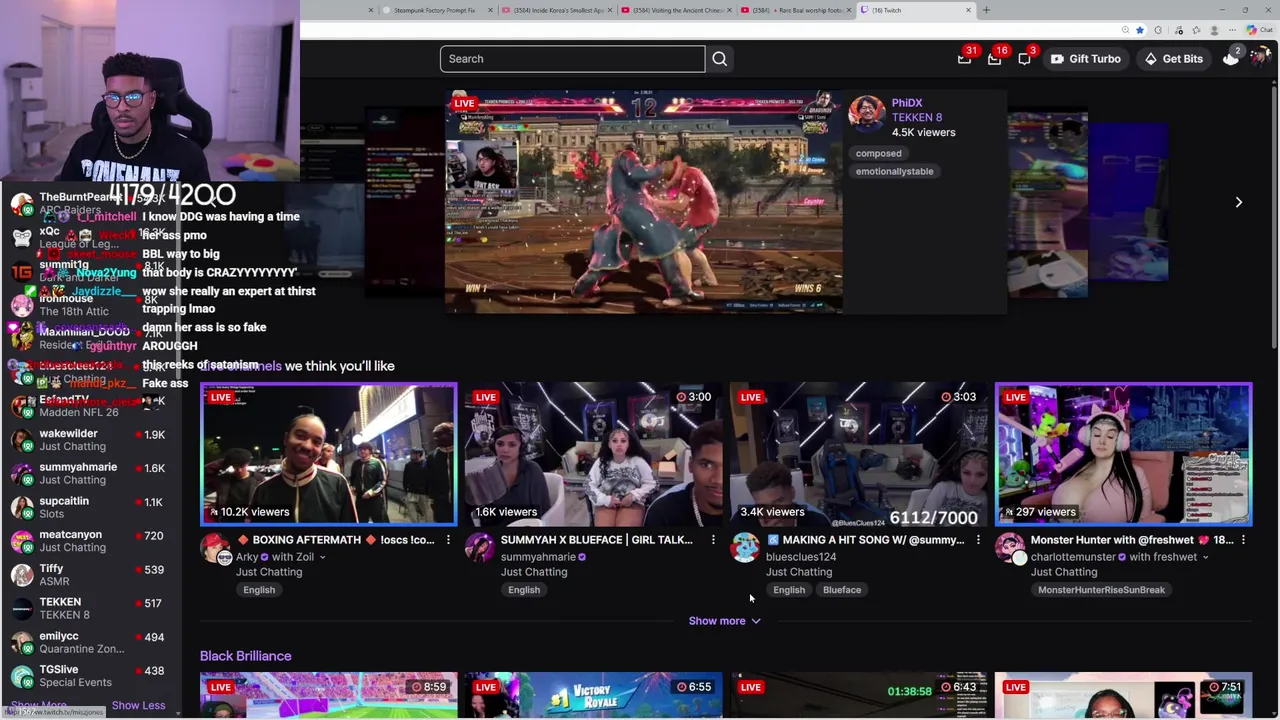Open the Prime loot icon with 31 badge
The image size is (1280, 720).
click(x=964, y=59)
